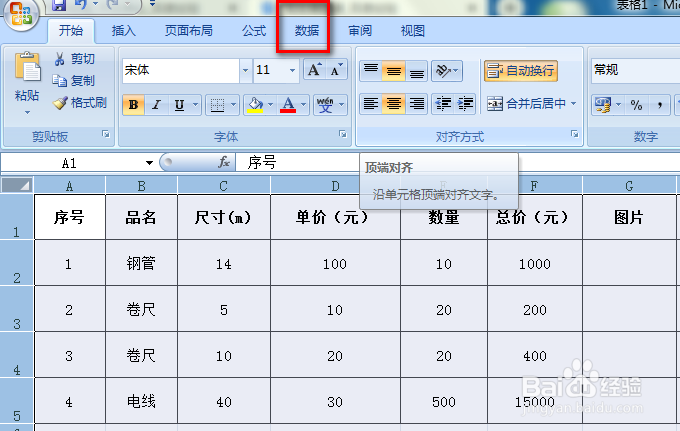
Task: Toggle 自动换行 wrap text
Action: (x=521, y=70)
